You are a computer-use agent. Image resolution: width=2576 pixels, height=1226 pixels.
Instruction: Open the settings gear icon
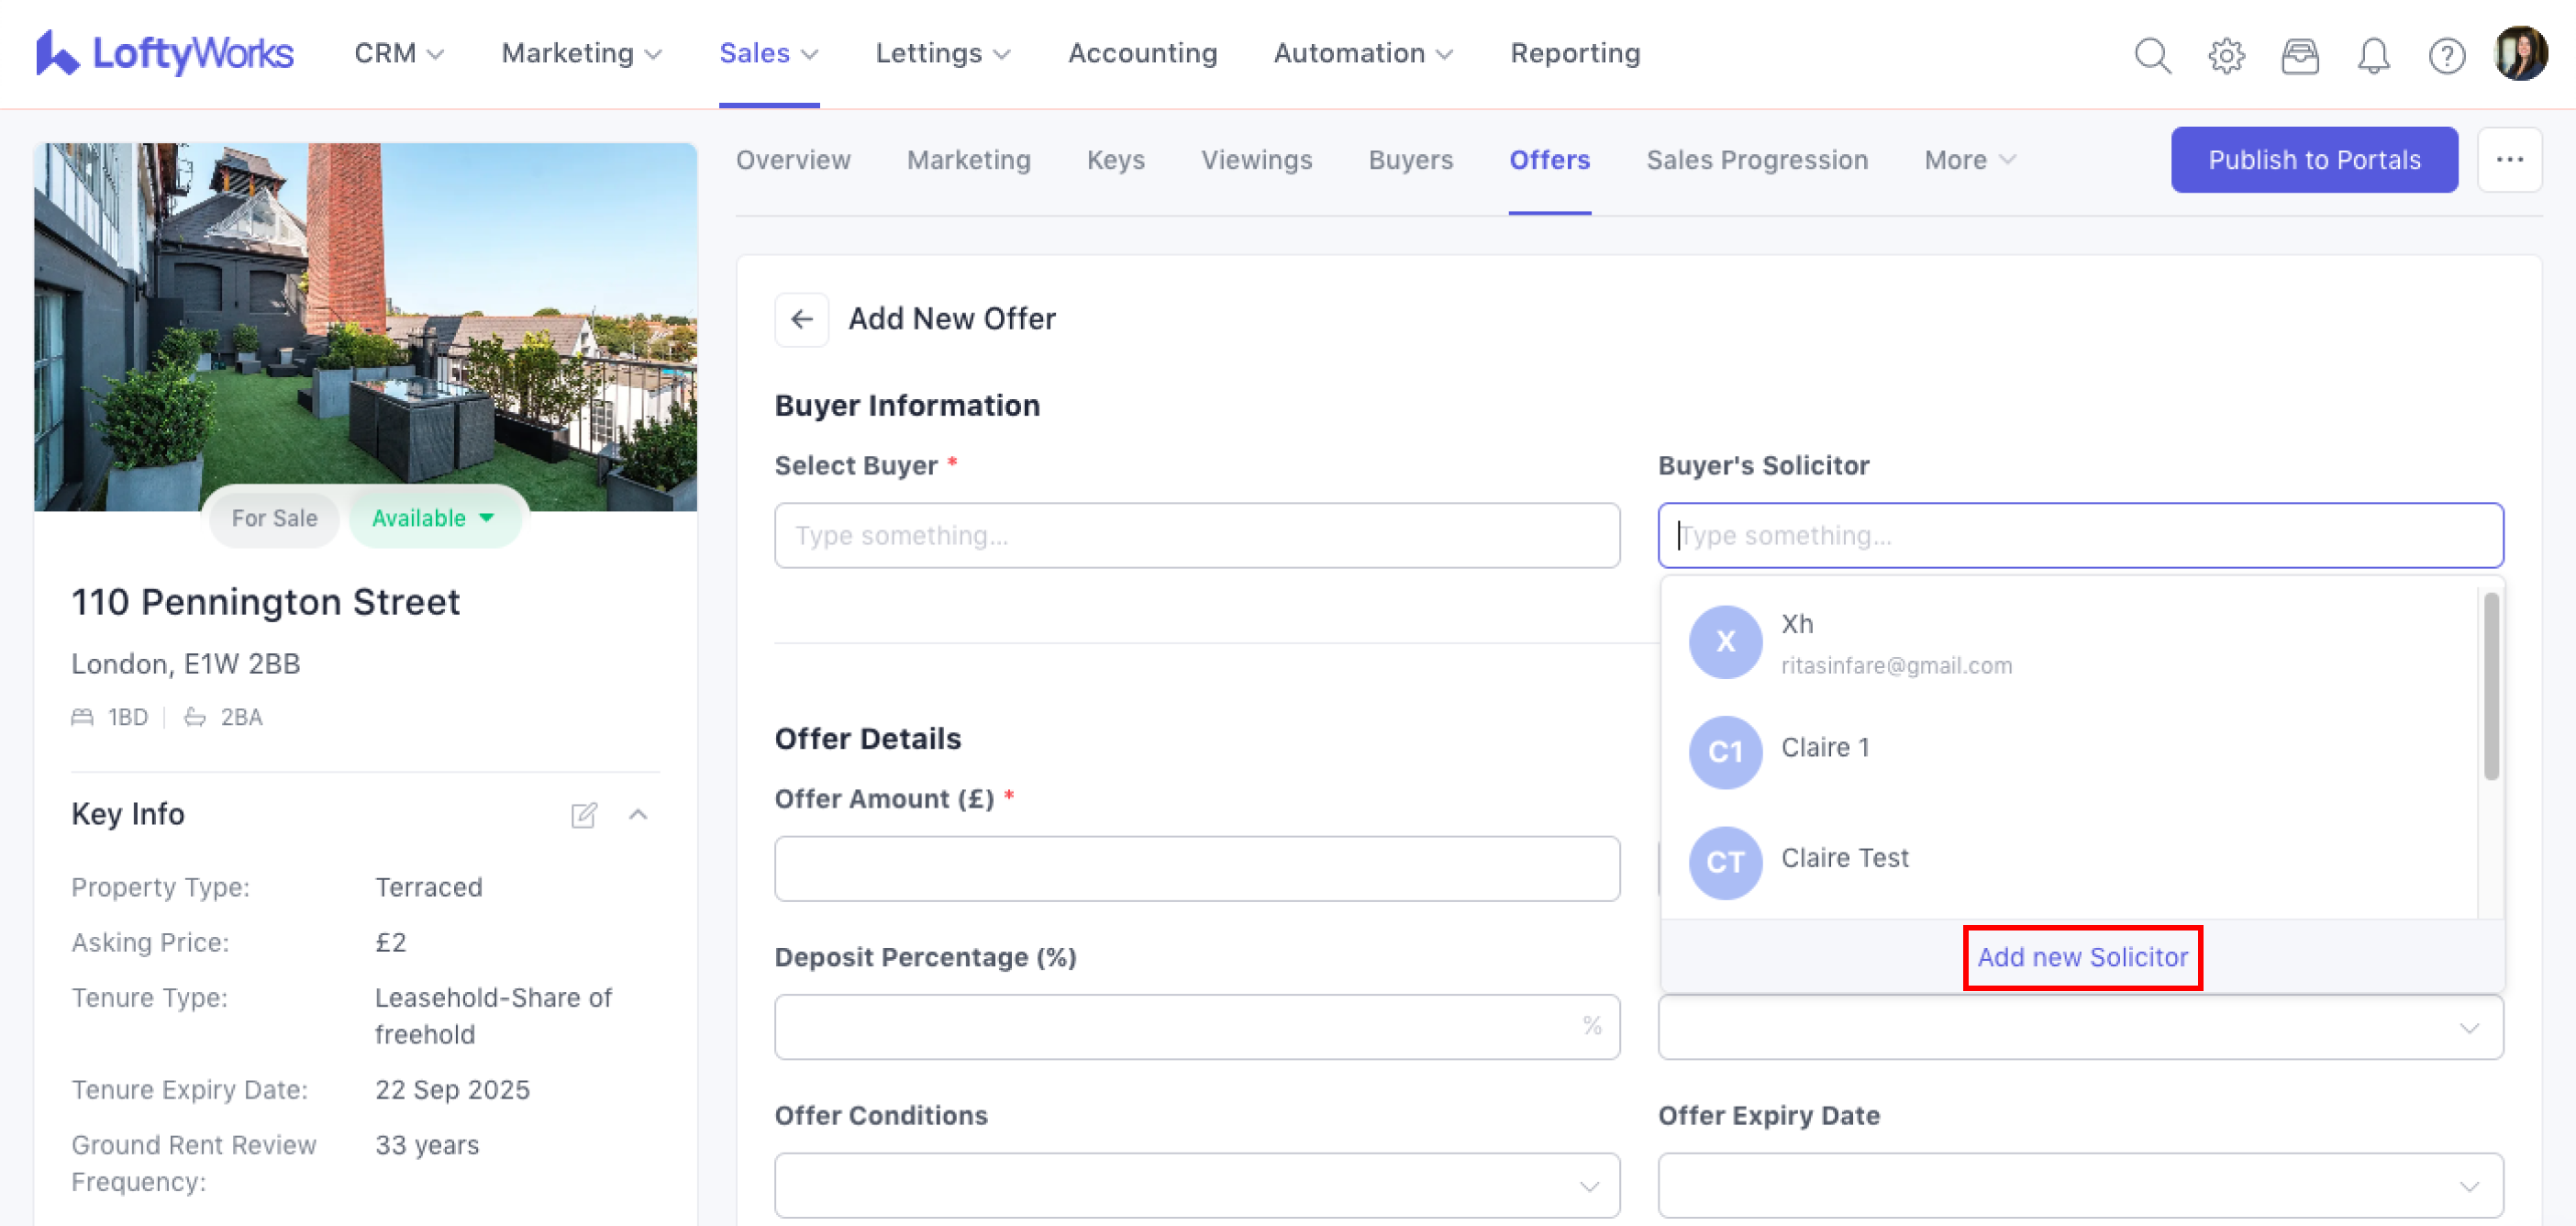[x=2226, y=55]
